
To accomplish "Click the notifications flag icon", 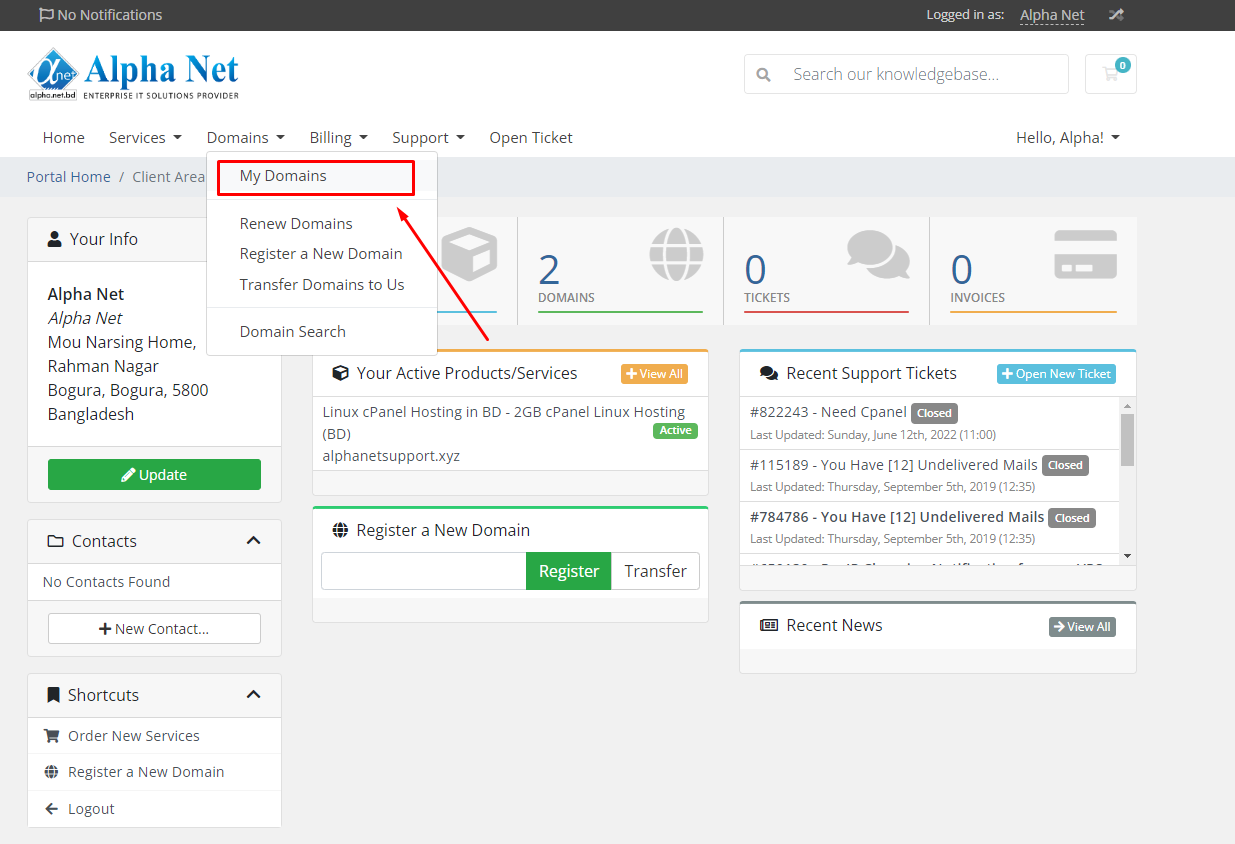I will click(46, 15).
